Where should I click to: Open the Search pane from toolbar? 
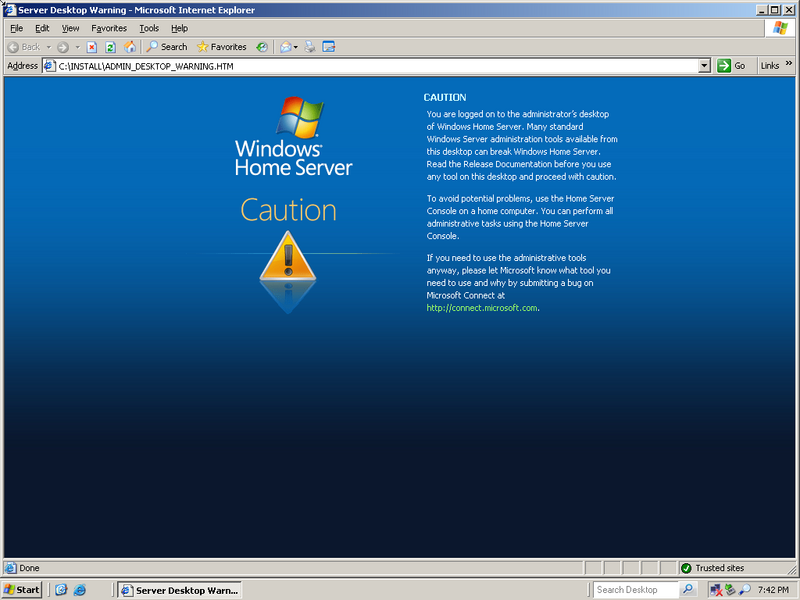(x=167, y=47)
